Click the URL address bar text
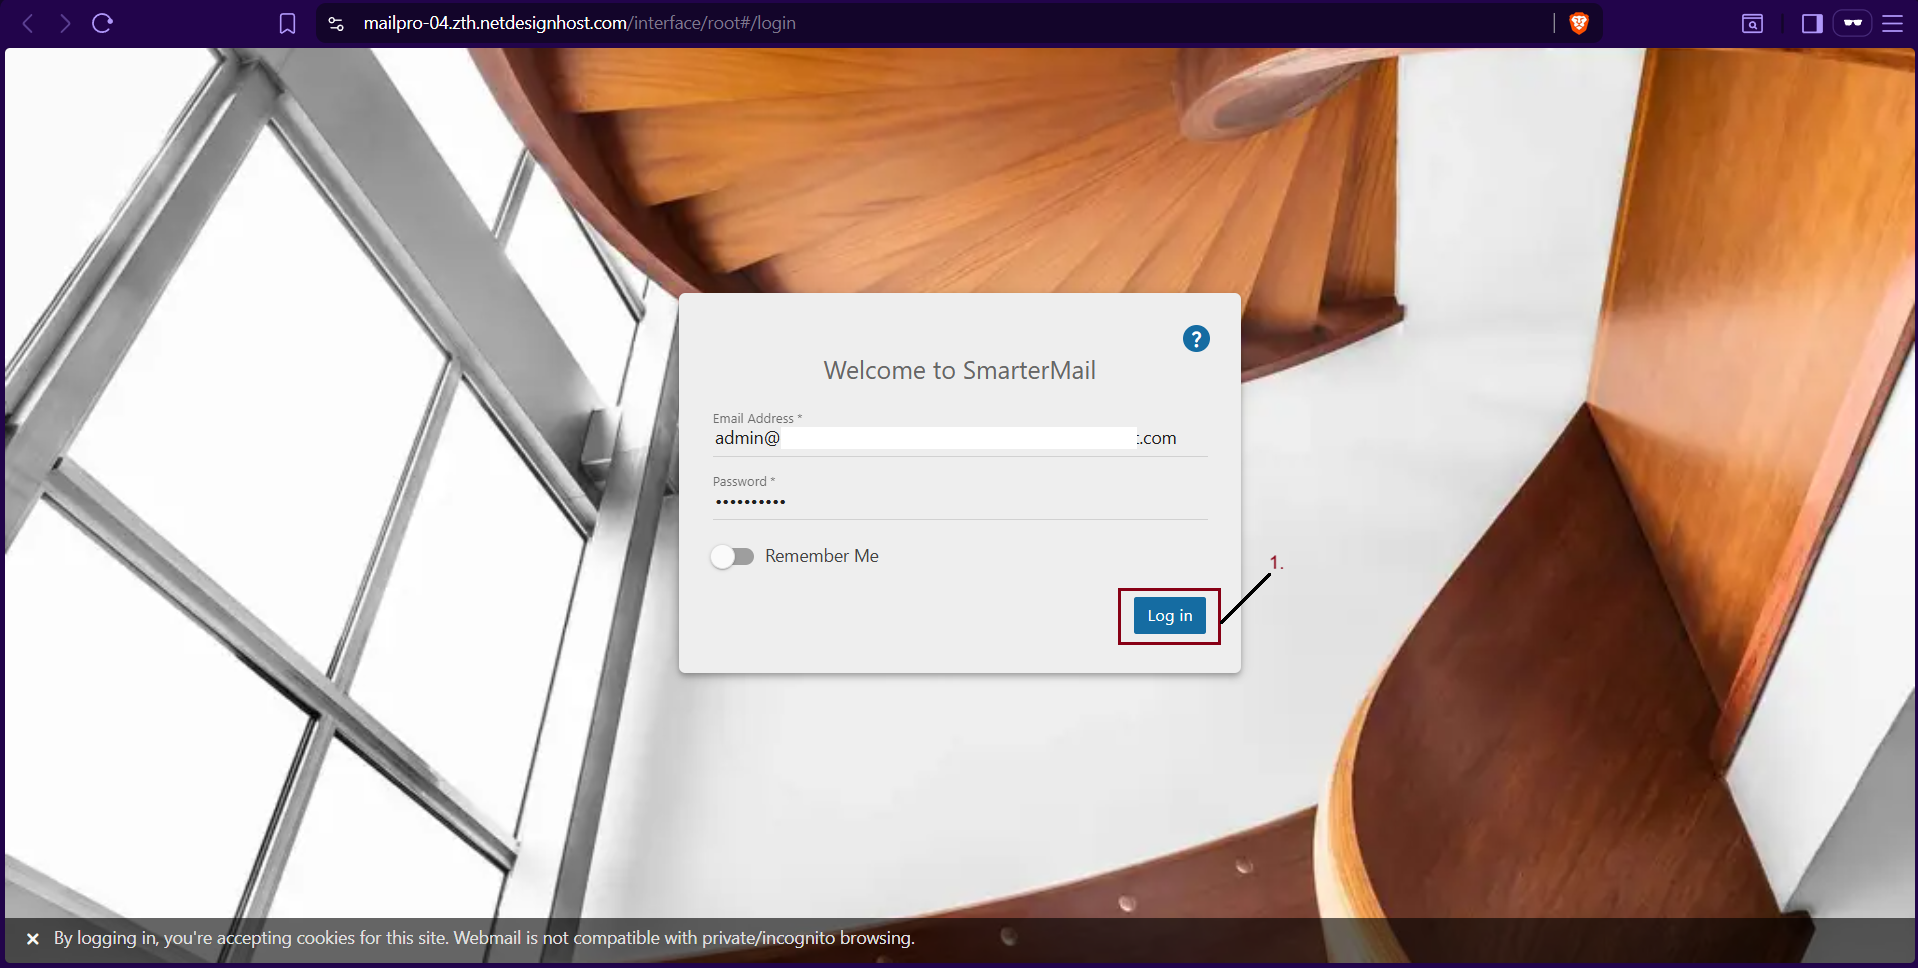Viewport: 1918px width, 968px height. pyautogui.click(x=579, y=23)
